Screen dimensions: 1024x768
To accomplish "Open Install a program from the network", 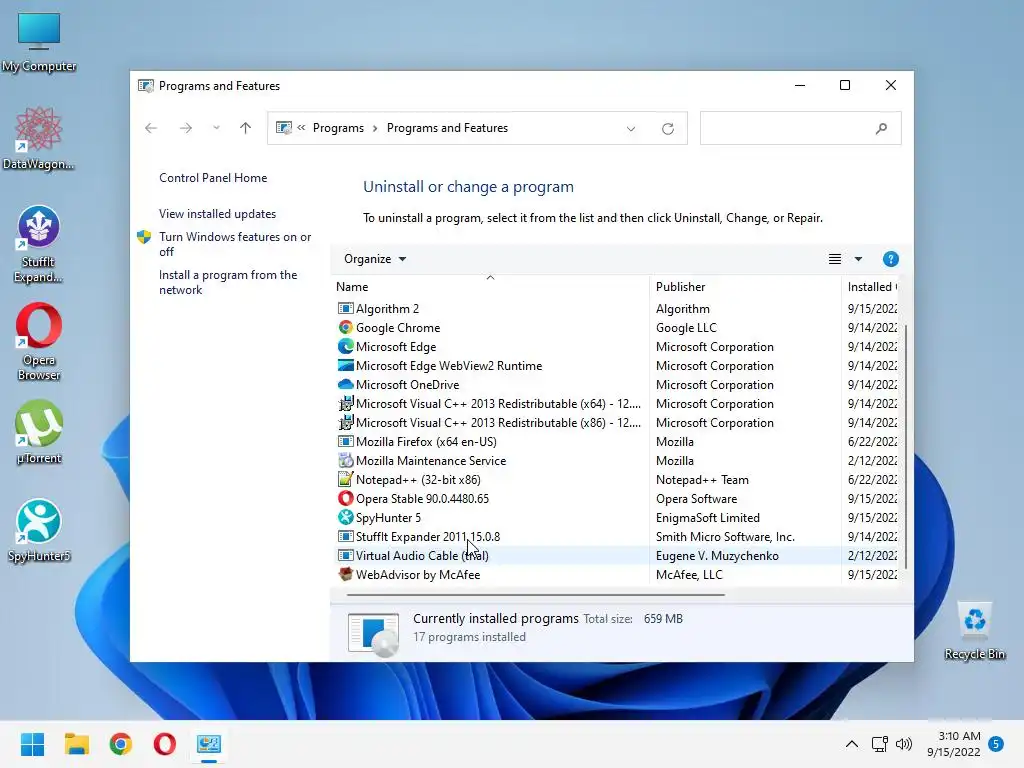I will [x=228, y=282].
